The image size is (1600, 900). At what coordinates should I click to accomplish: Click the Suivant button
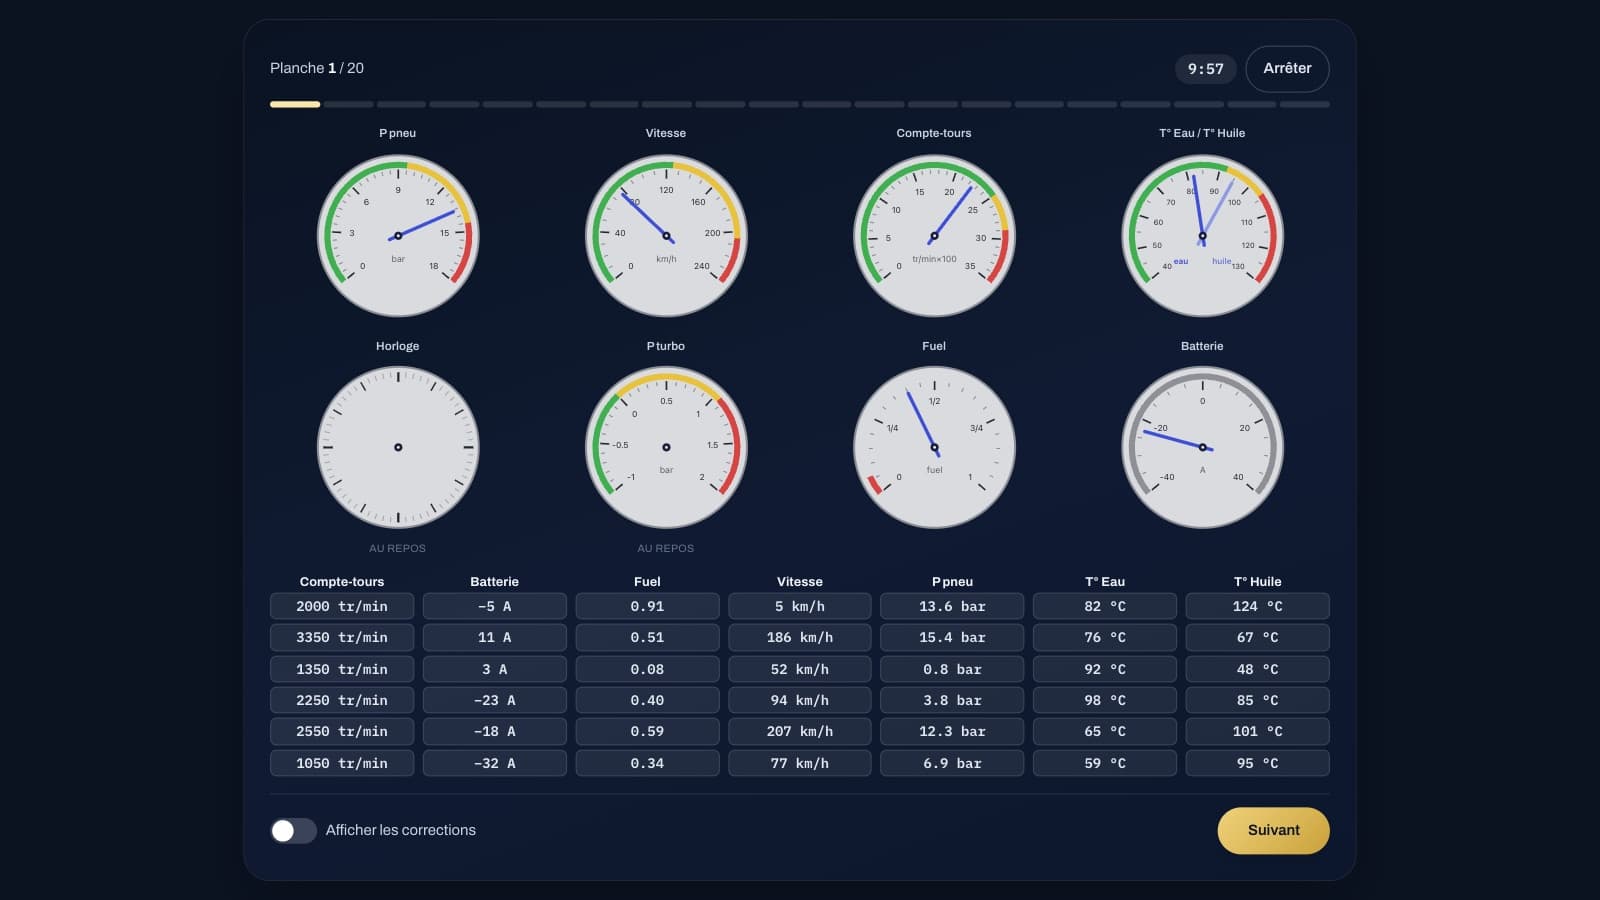point(1273,830)
